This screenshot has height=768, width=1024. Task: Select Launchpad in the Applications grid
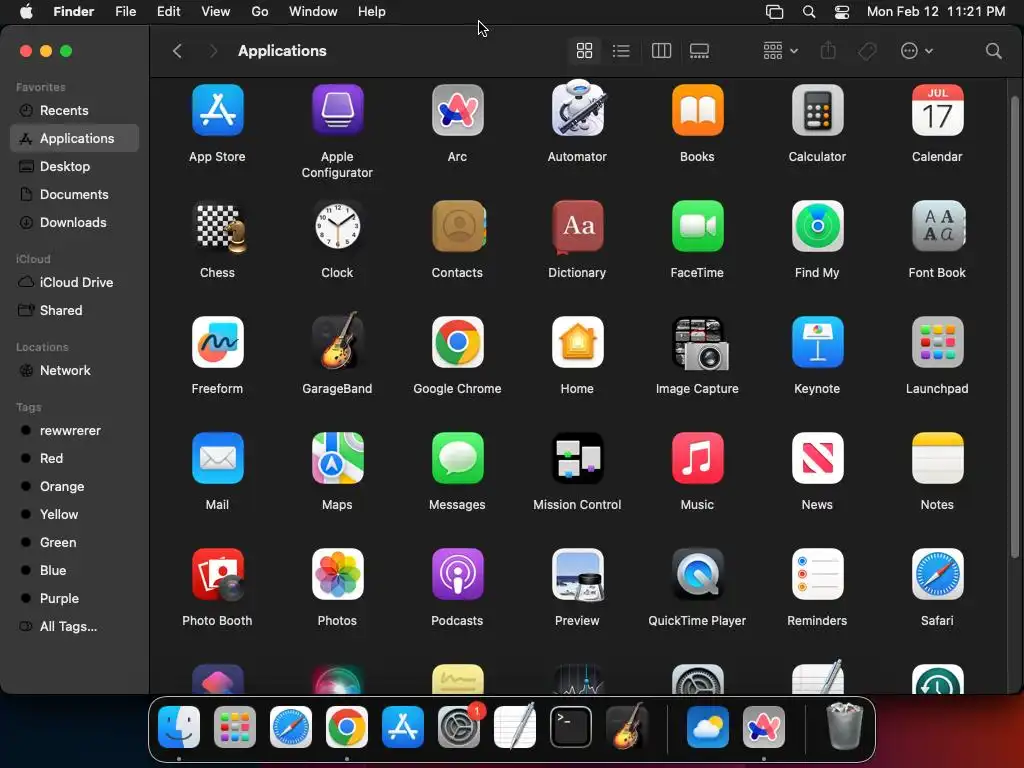[x=937, y=342]
